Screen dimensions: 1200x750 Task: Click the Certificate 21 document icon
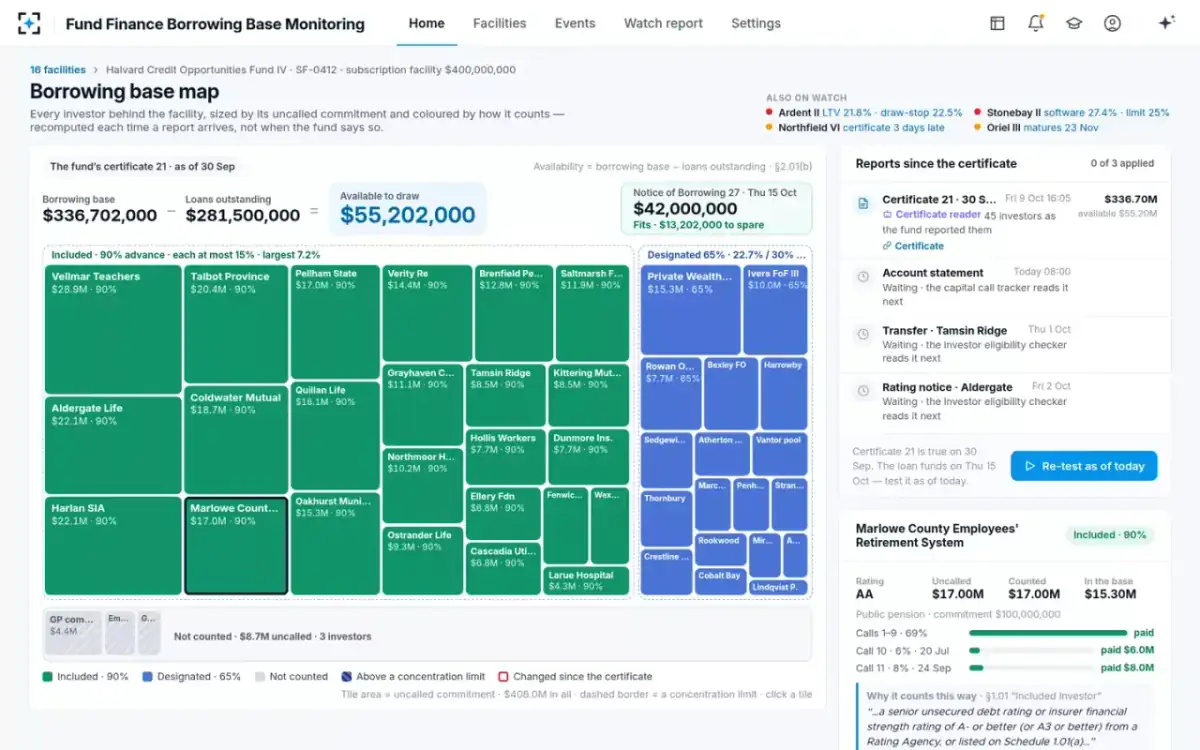pyautogui.click(x=863, y=204)
